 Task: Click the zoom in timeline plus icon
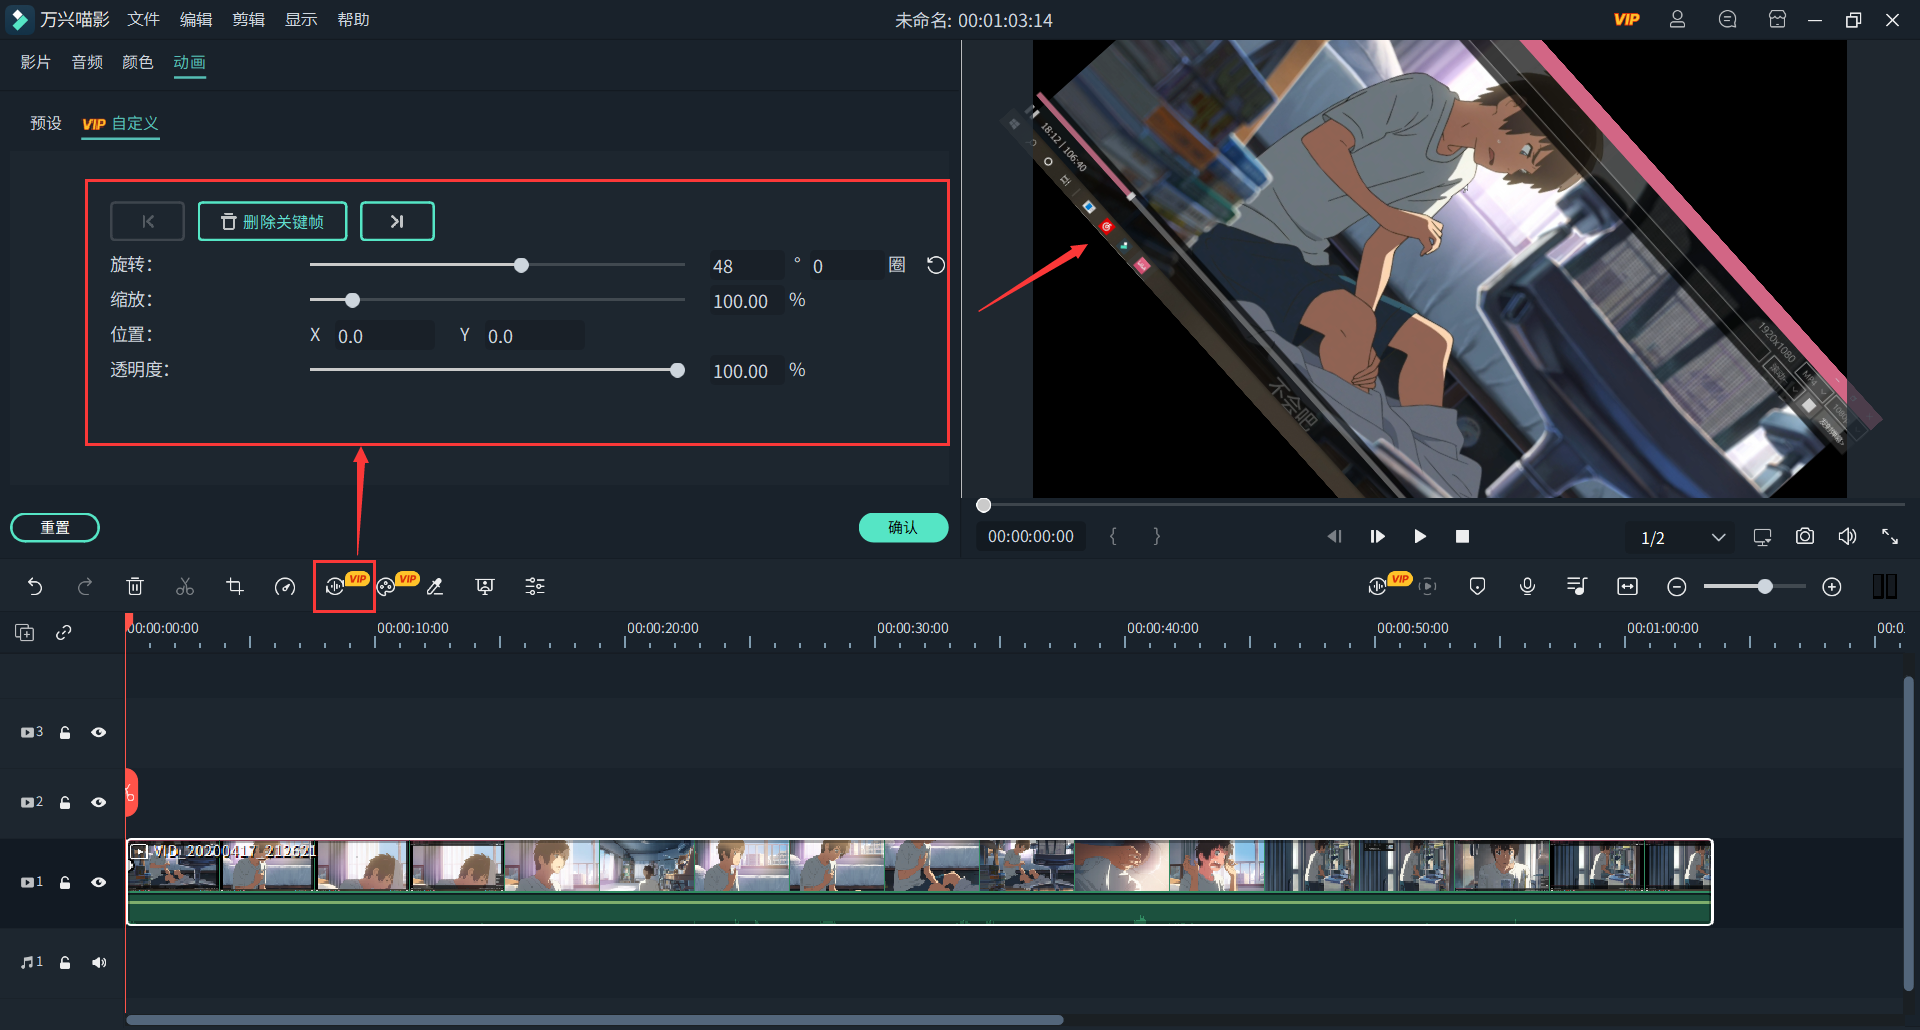click(1831, 587)
